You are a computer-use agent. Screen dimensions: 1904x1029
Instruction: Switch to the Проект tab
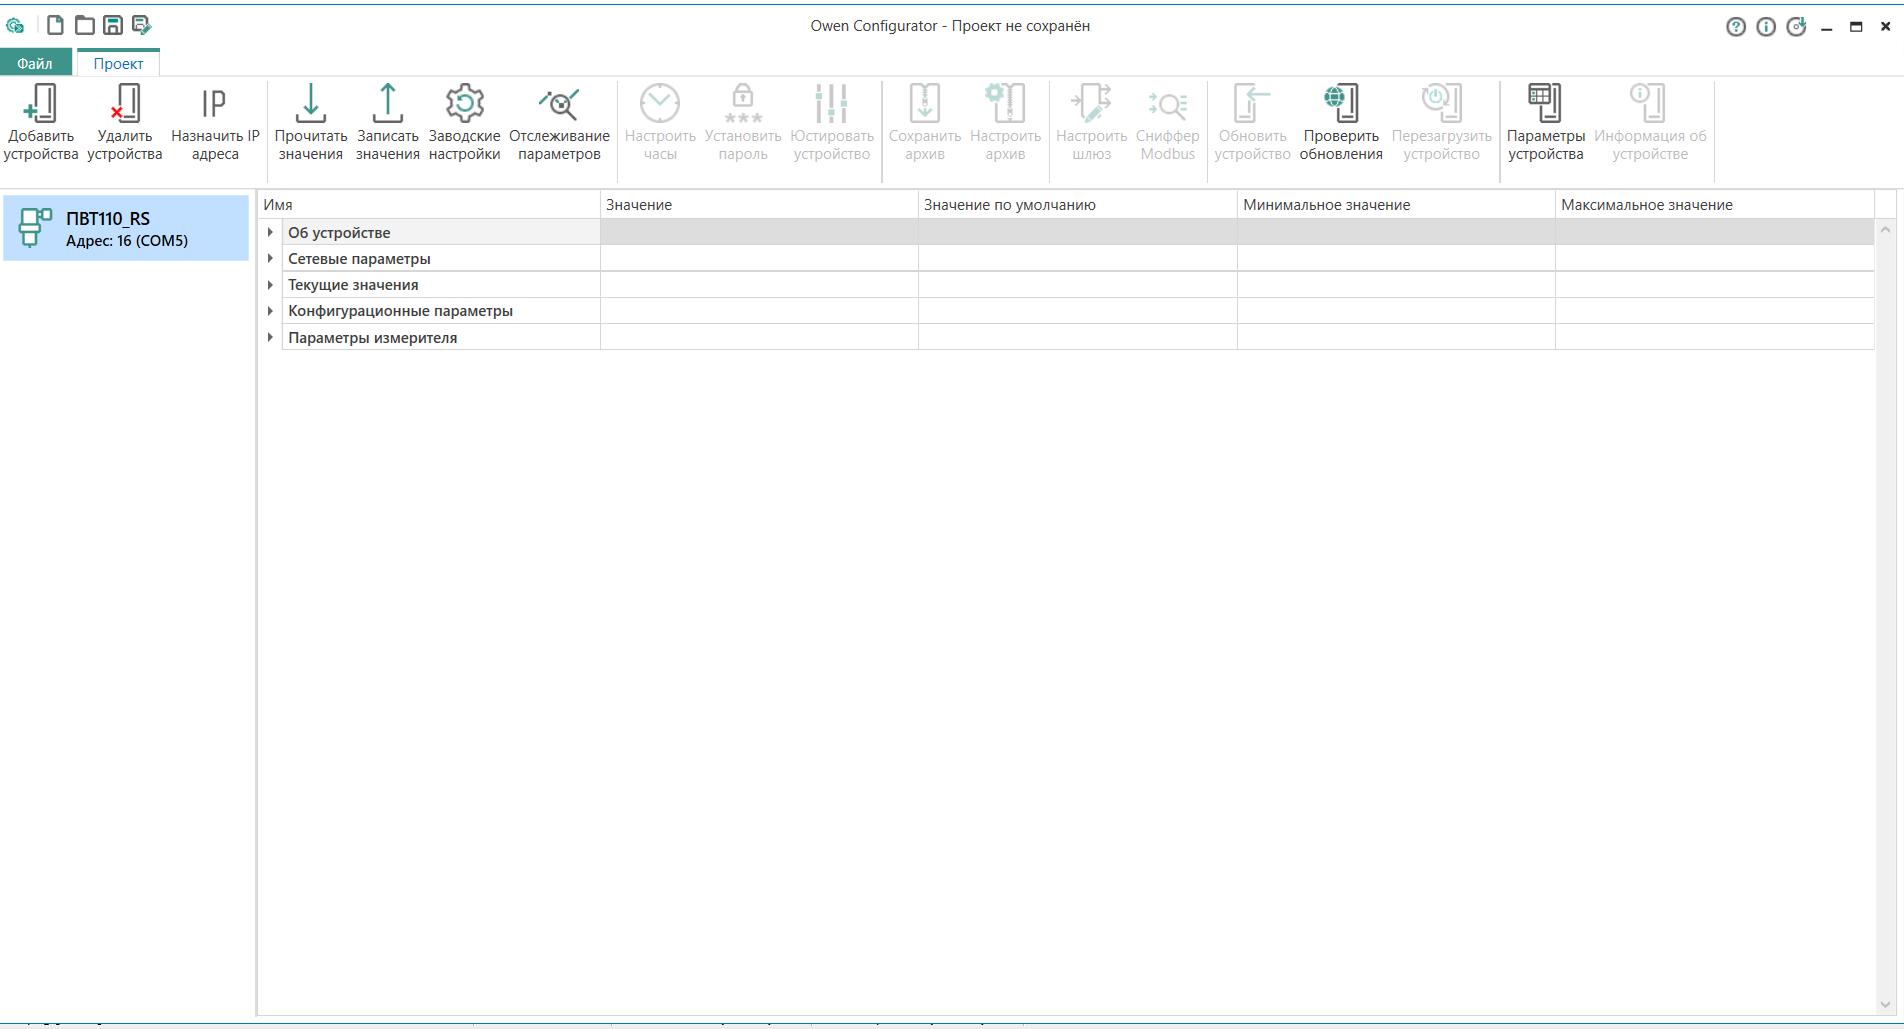click(x=118, y=63)
